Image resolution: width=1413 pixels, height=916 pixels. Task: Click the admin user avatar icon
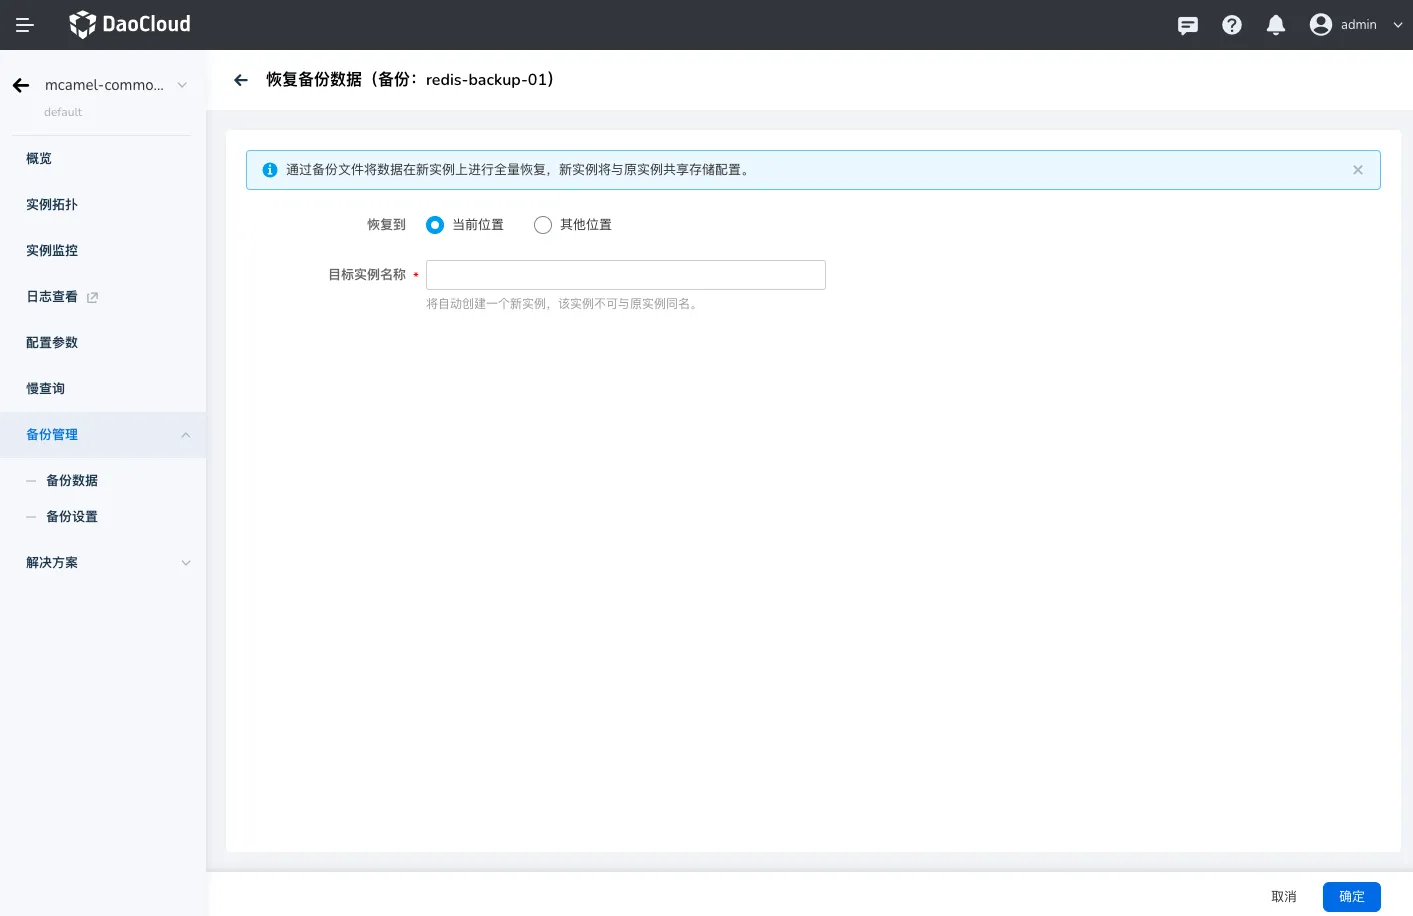(x=1321, y=25)
